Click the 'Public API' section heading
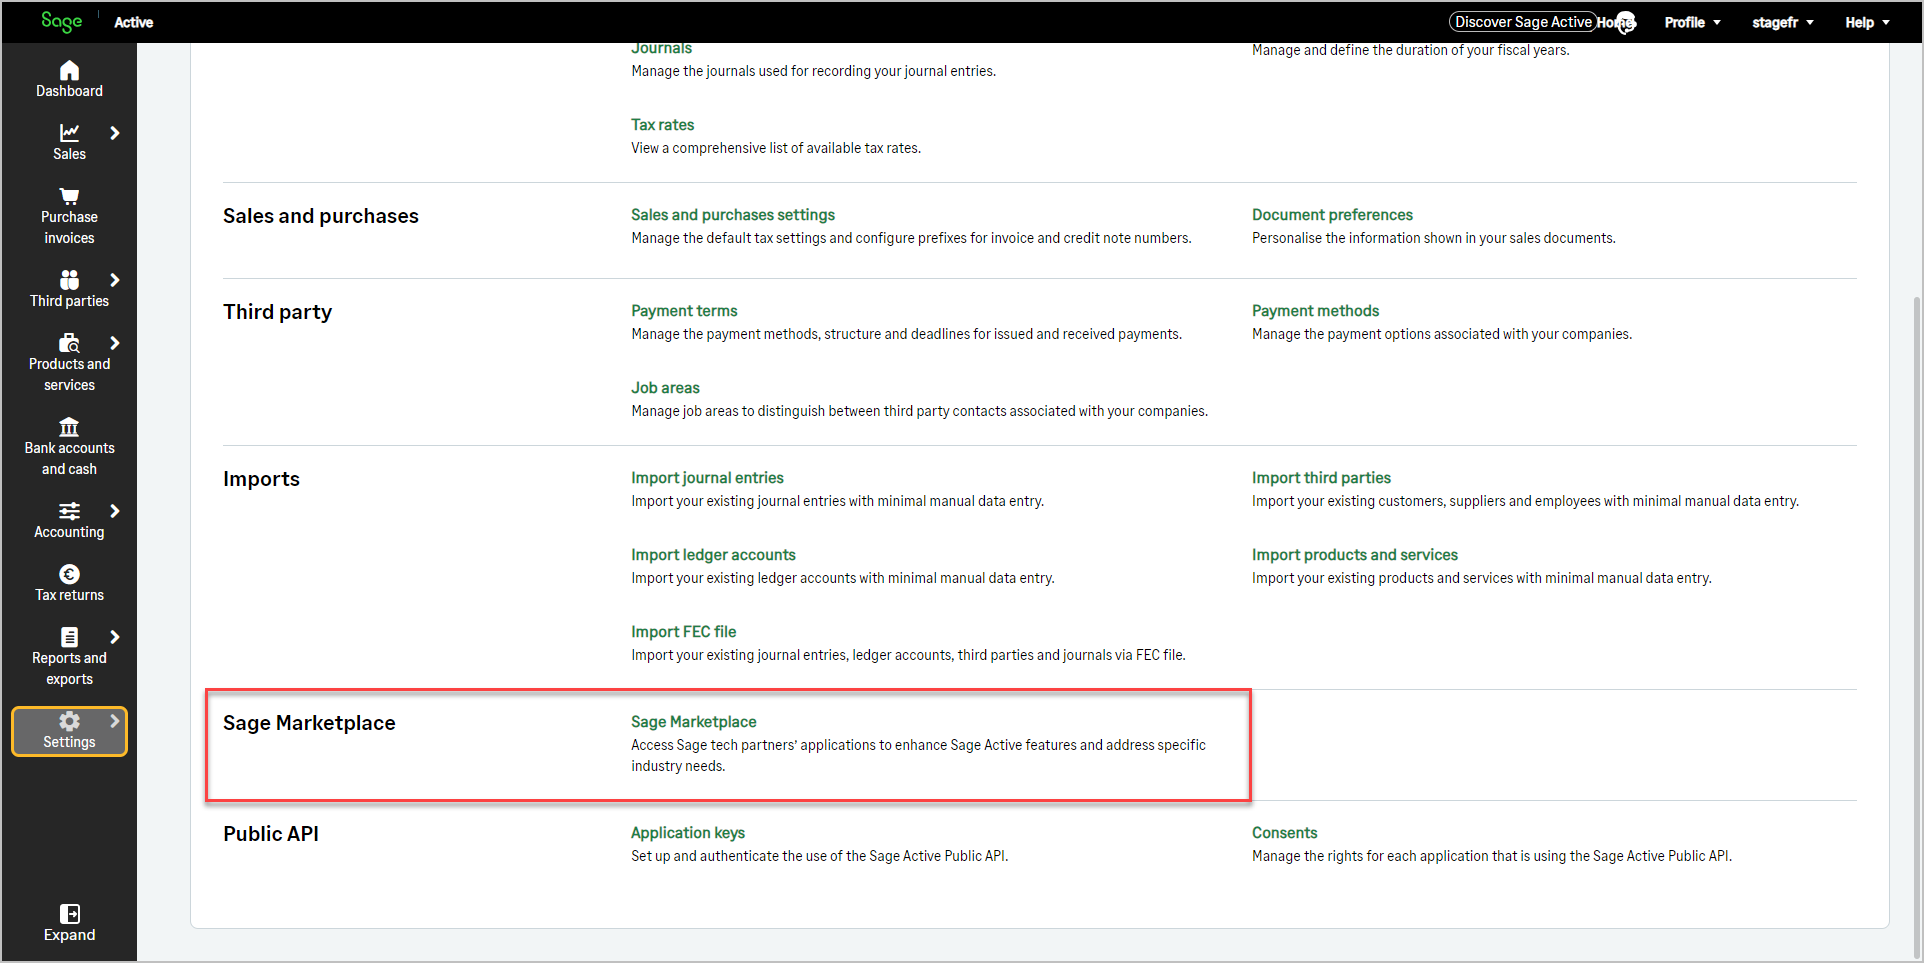Viewport: 1924px width, 963px height. tap(271, 834)
